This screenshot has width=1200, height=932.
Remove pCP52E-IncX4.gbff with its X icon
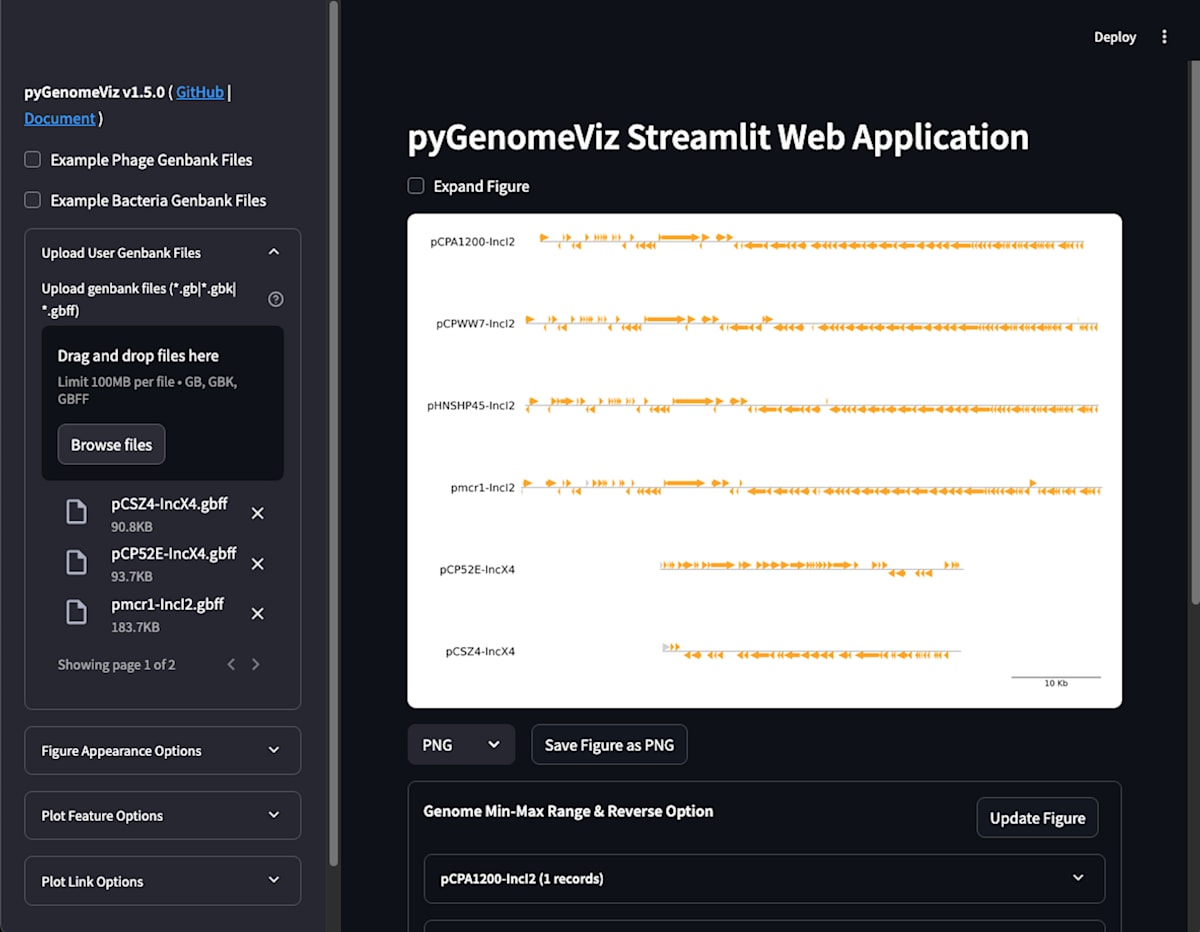click(x=257, y=564)
